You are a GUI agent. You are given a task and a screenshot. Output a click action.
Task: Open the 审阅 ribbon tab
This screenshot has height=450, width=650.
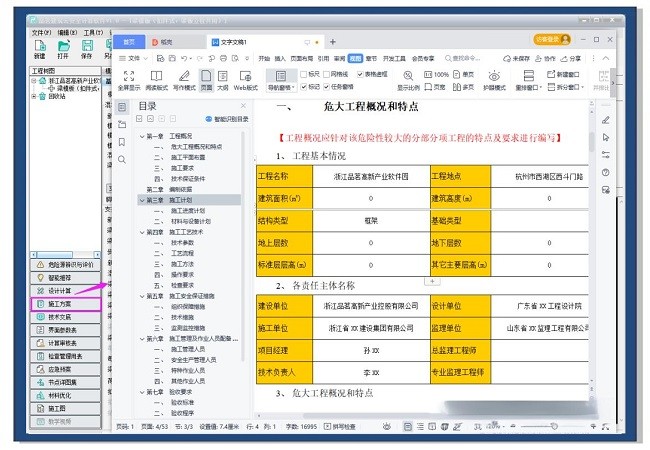(340, 58)
